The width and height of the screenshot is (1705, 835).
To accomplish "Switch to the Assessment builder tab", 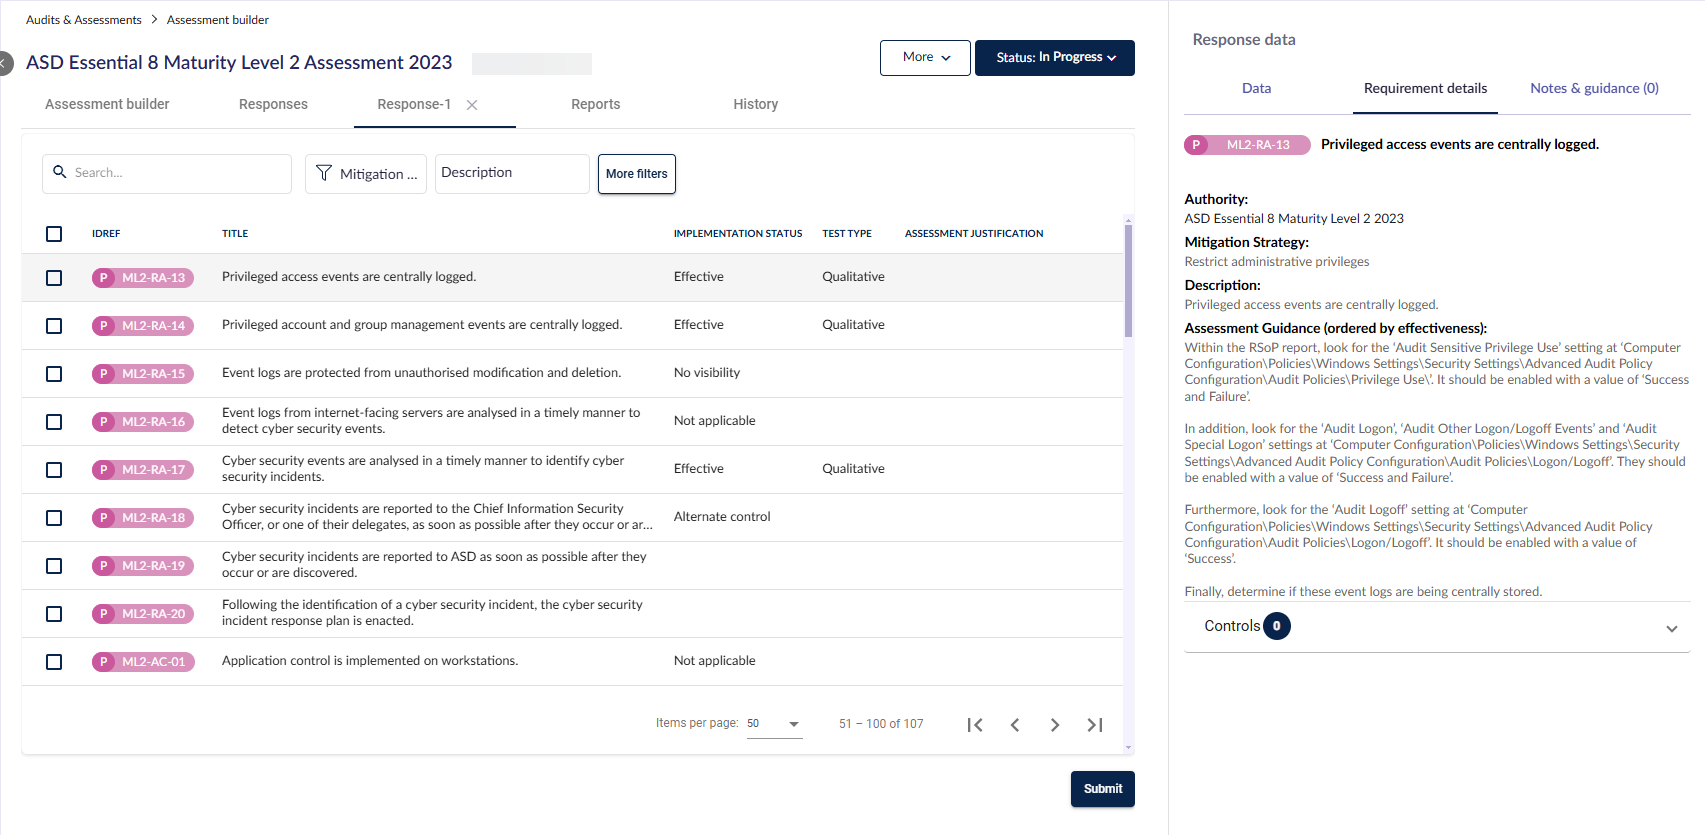I will (x=107, y=104).
